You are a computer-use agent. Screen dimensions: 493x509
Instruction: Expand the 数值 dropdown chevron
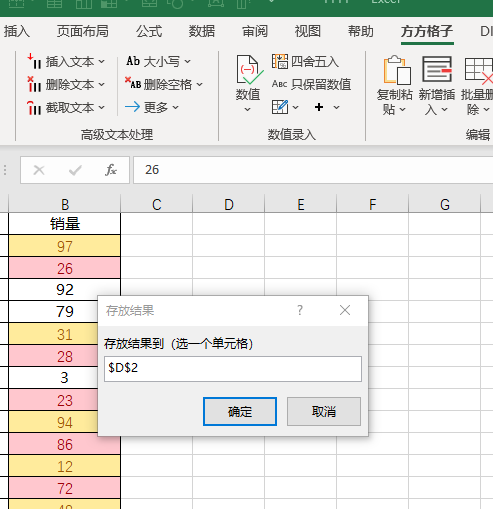(247, 109)
